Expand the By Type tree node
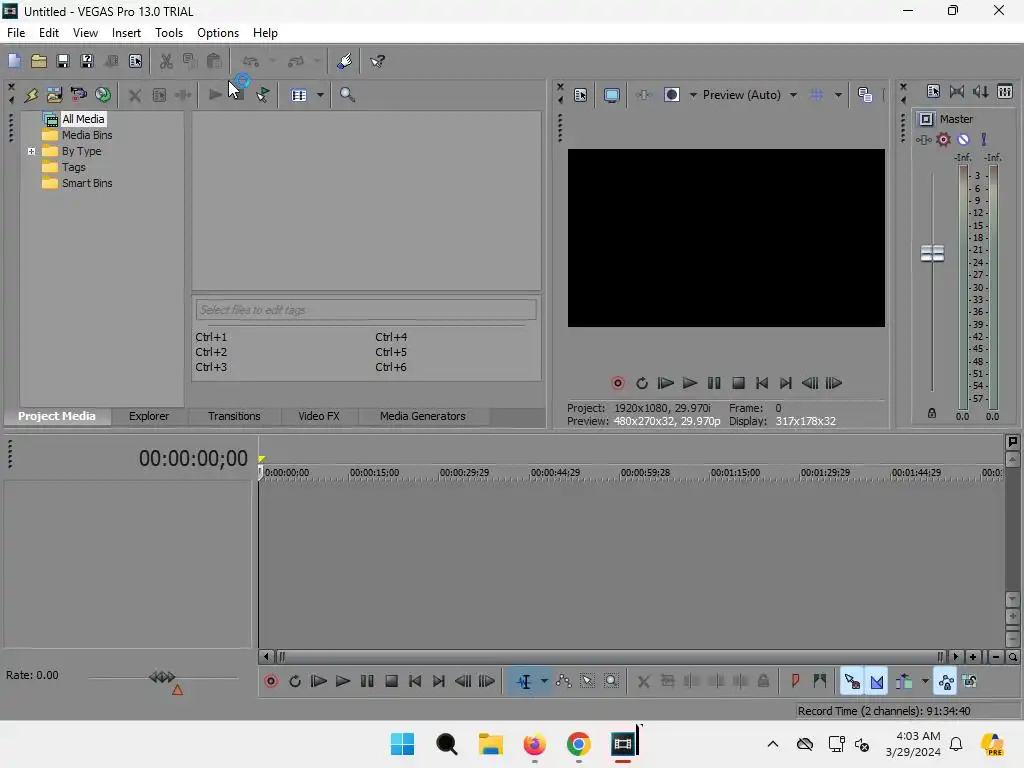Image resolution: width=1024 pixels, height=768 pixels. coord(31,152)
